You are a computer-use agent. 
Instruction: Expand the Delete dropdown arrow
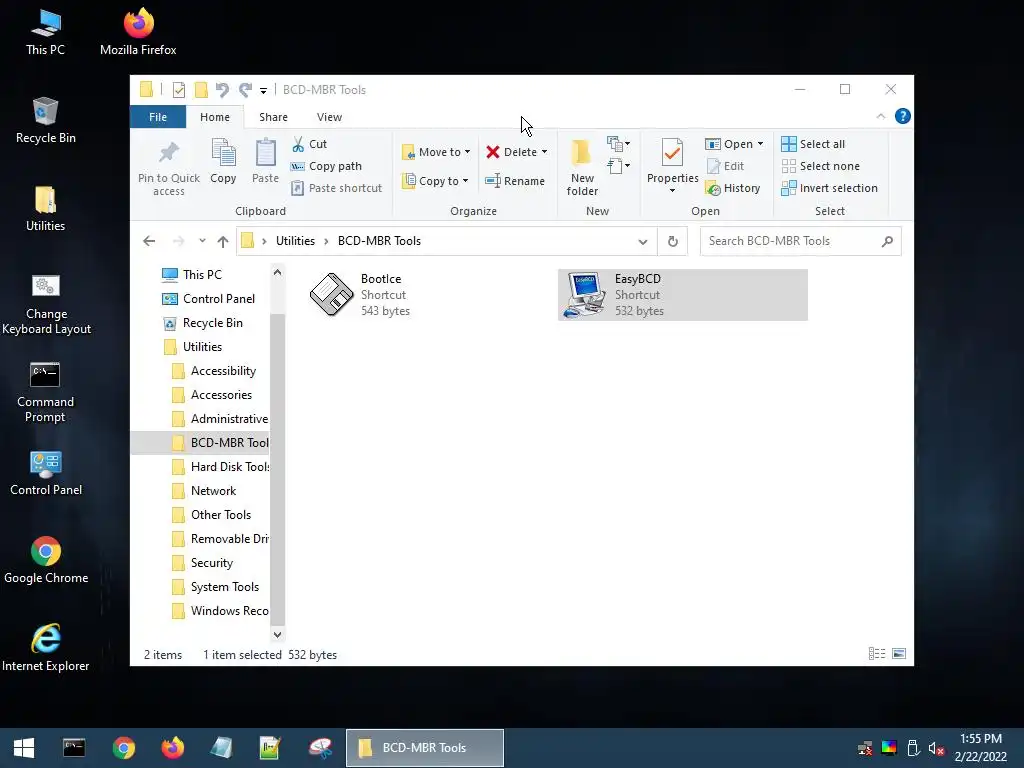(544, 152)
